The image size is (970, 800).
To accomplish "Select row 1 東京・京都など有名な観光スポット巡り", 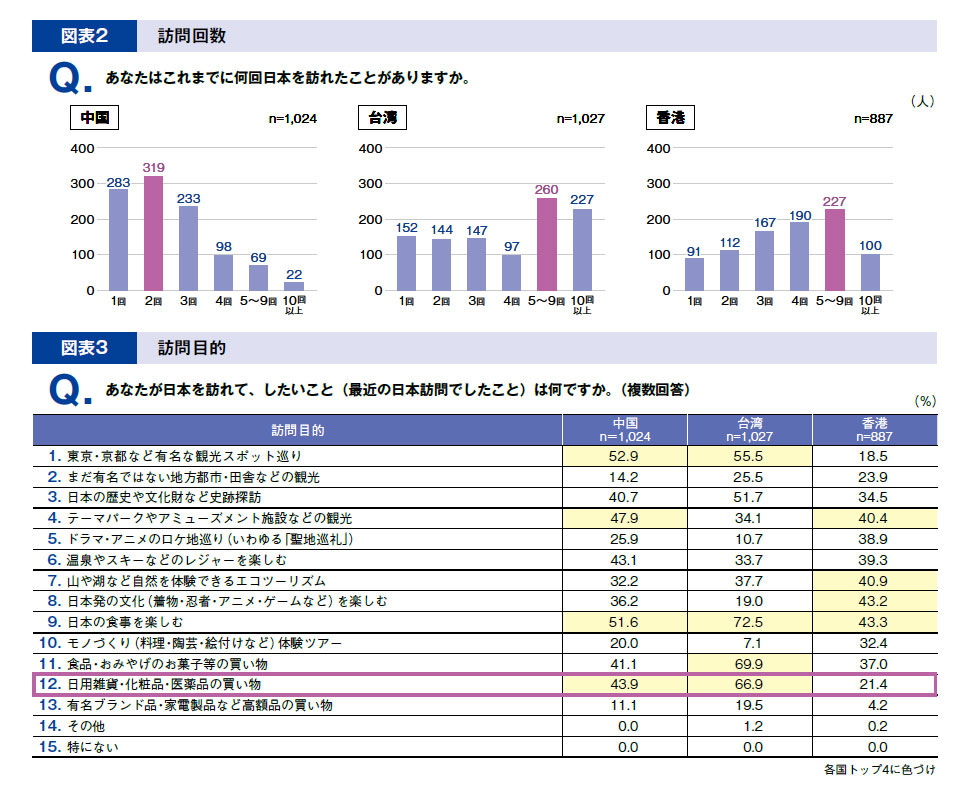I will pyautogui.click(x=485, y=456).
